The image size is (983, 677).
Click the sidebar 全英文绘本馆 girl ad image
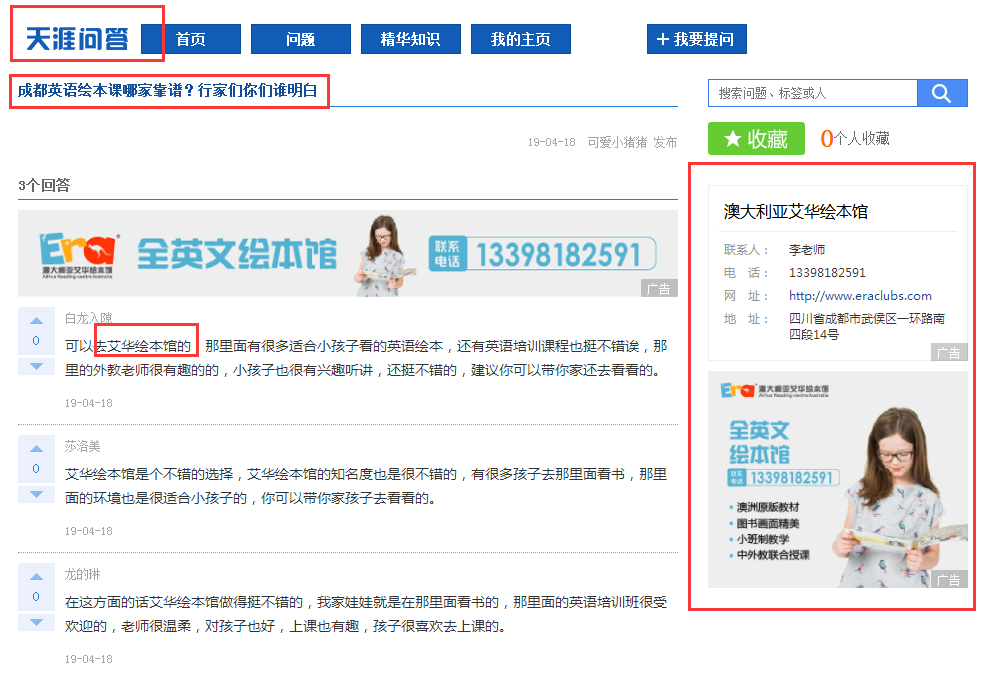[x=838, y=480]
